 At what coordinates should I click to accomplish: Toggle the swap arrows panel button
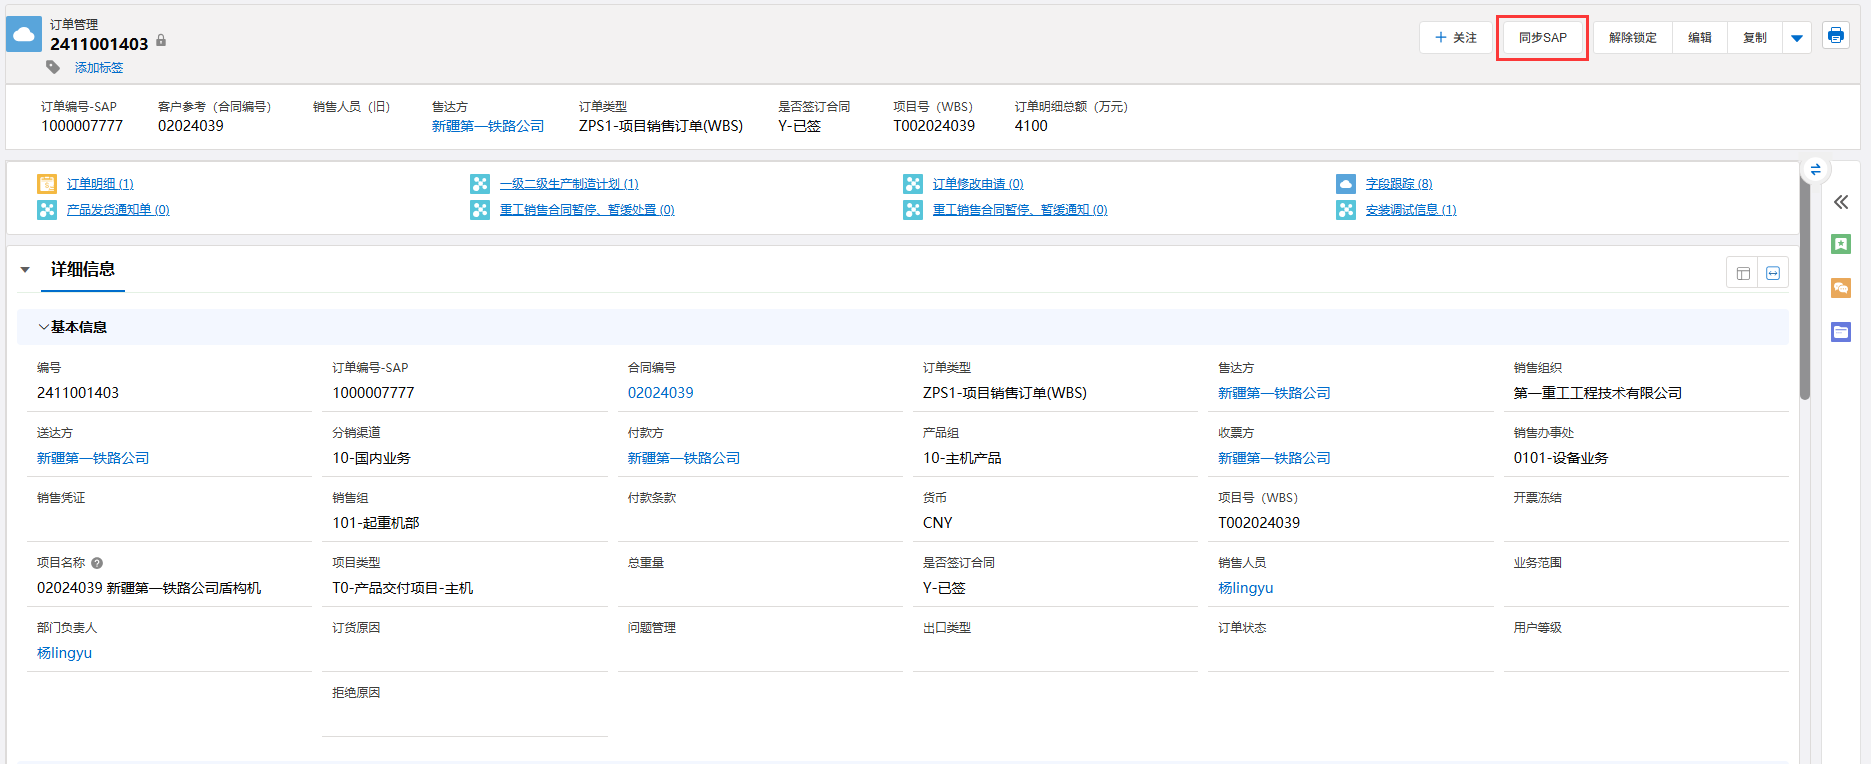coord(1815,170)
